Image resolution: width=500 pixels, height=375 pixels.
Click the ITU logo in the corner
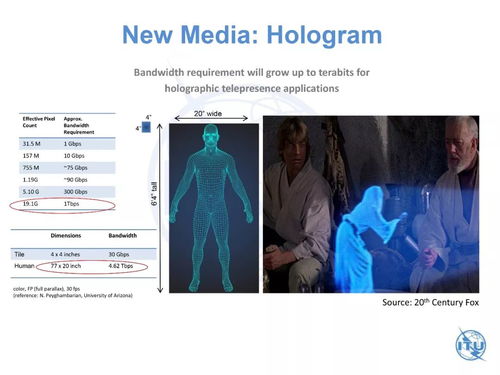coord(471,344)
